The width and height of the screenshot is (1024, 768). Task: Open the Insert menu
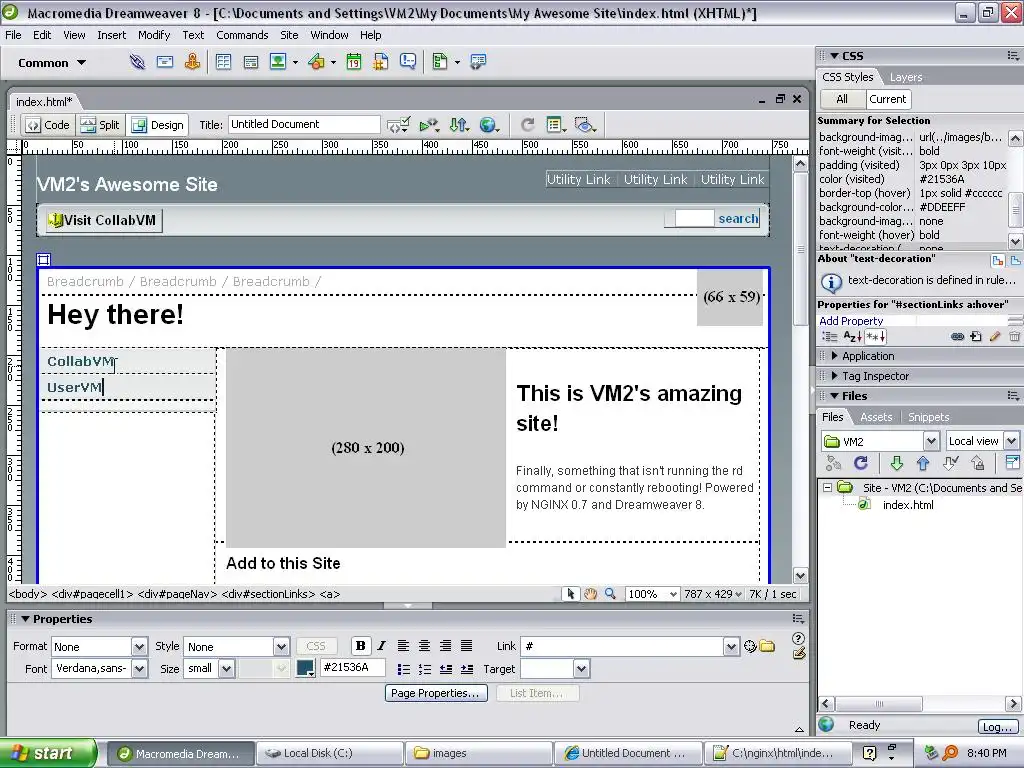112,35
